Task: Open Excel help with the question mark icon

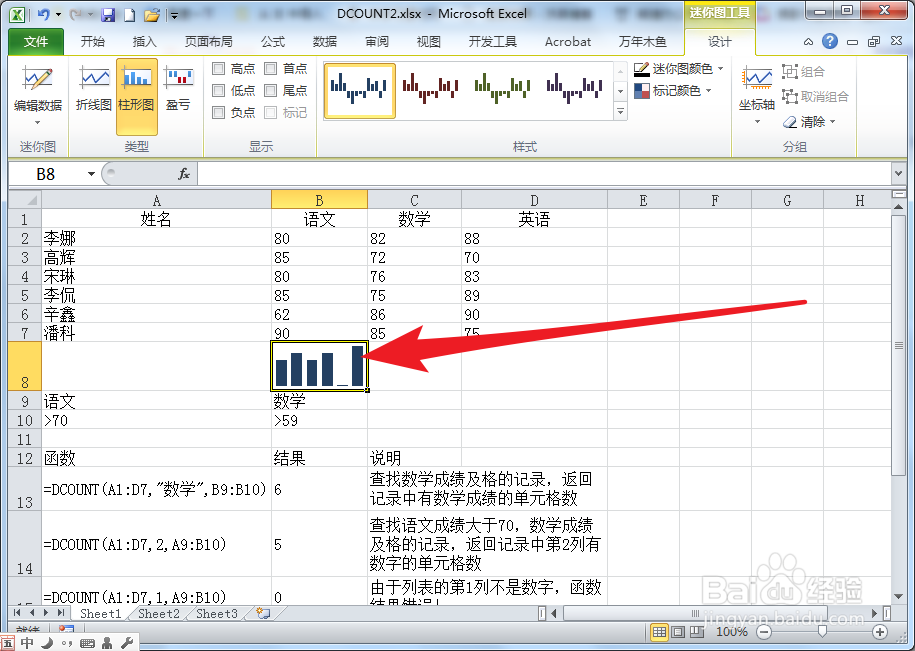Action: tap(830, 41)
